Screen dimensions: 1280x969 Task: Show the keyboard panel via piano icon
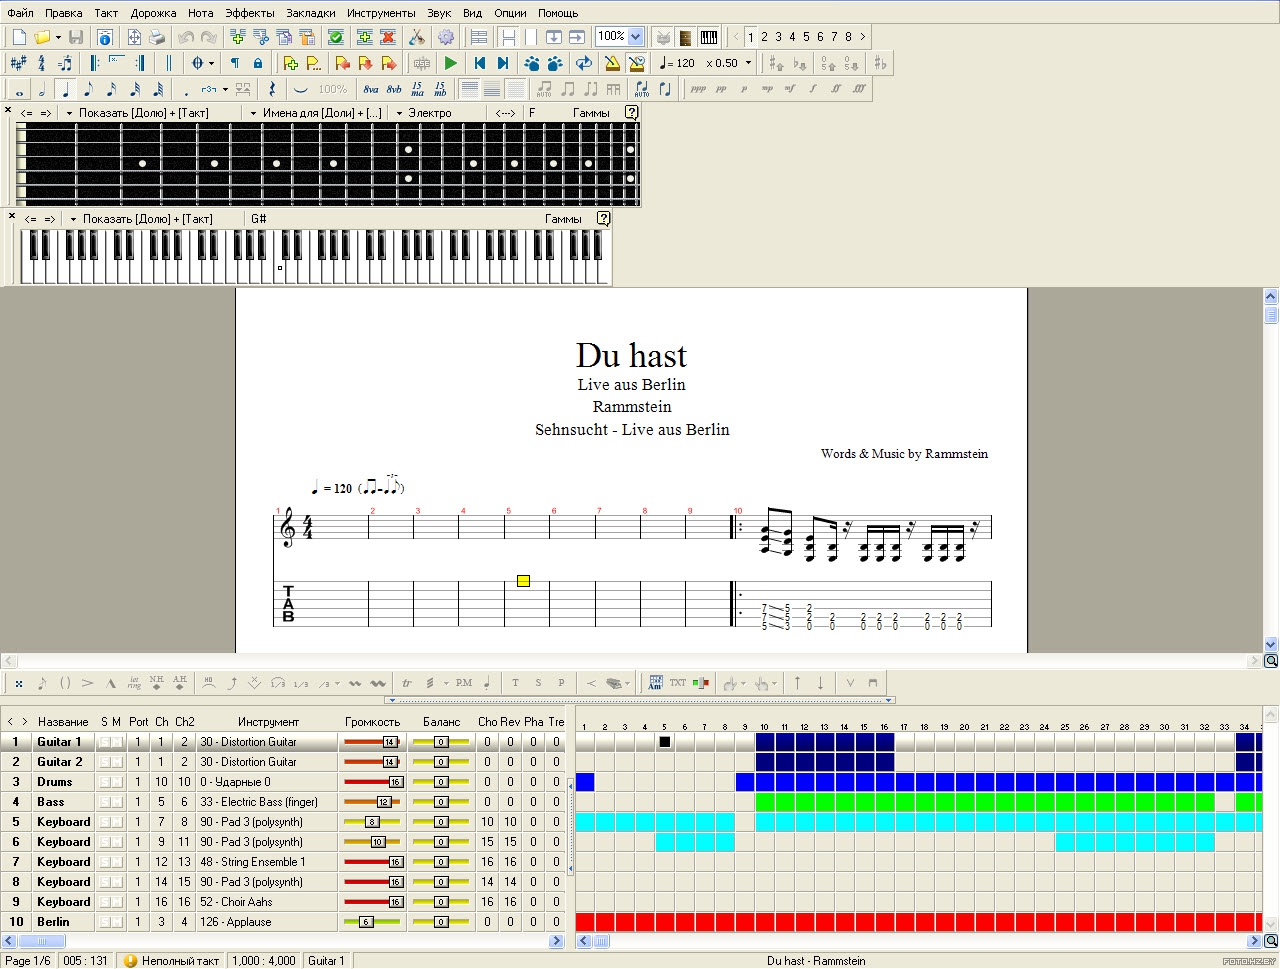[x=709, y=38]
